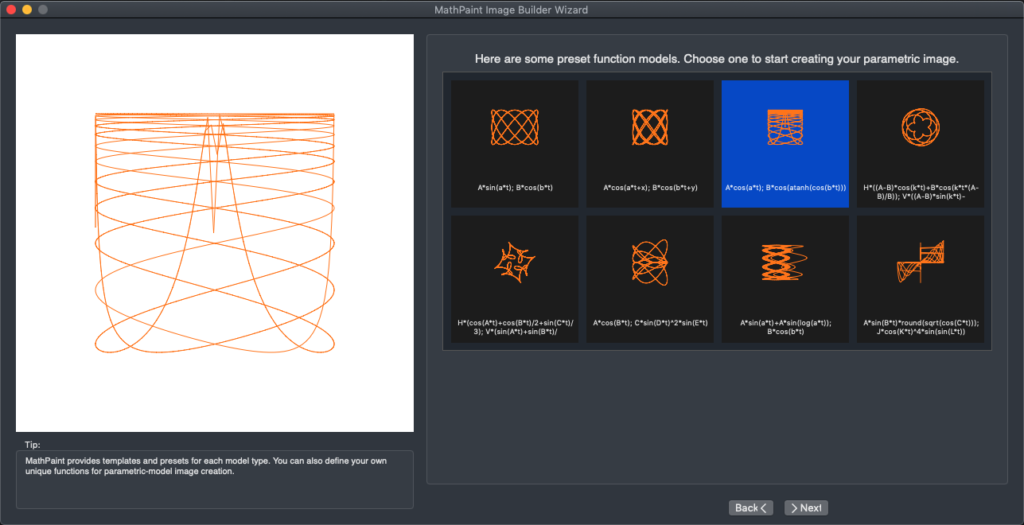The image size is (1024, 525).
Task: Click the MathPaint Image Builder Wizard title
Action: click(x=511, y=9)
